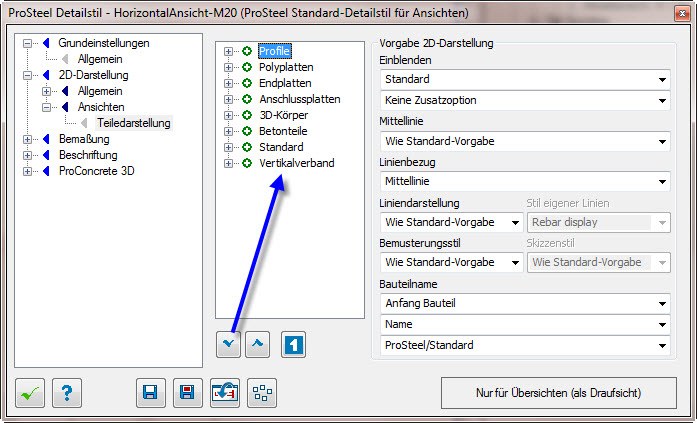
Task: Click green plus icon beside Betonteile
Action: pos(247,131)
